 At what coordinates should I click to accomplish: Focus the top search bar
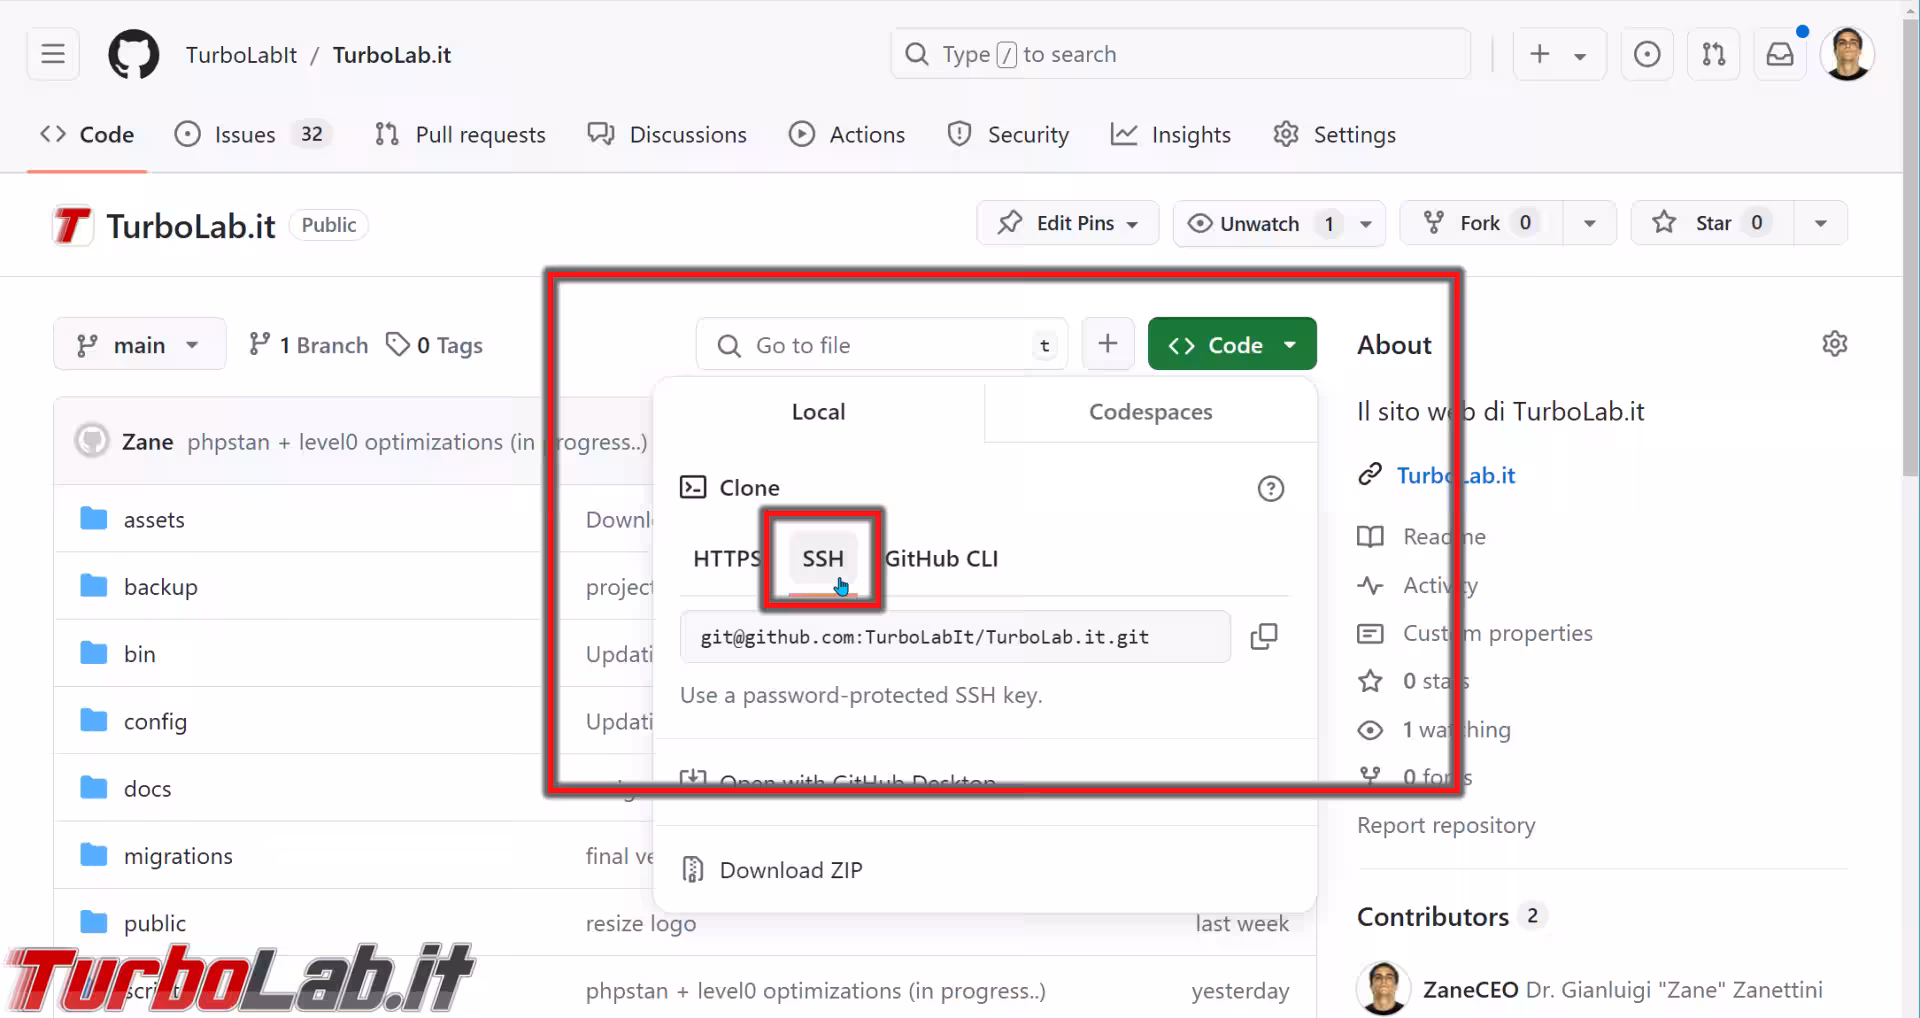point(1180,54)
